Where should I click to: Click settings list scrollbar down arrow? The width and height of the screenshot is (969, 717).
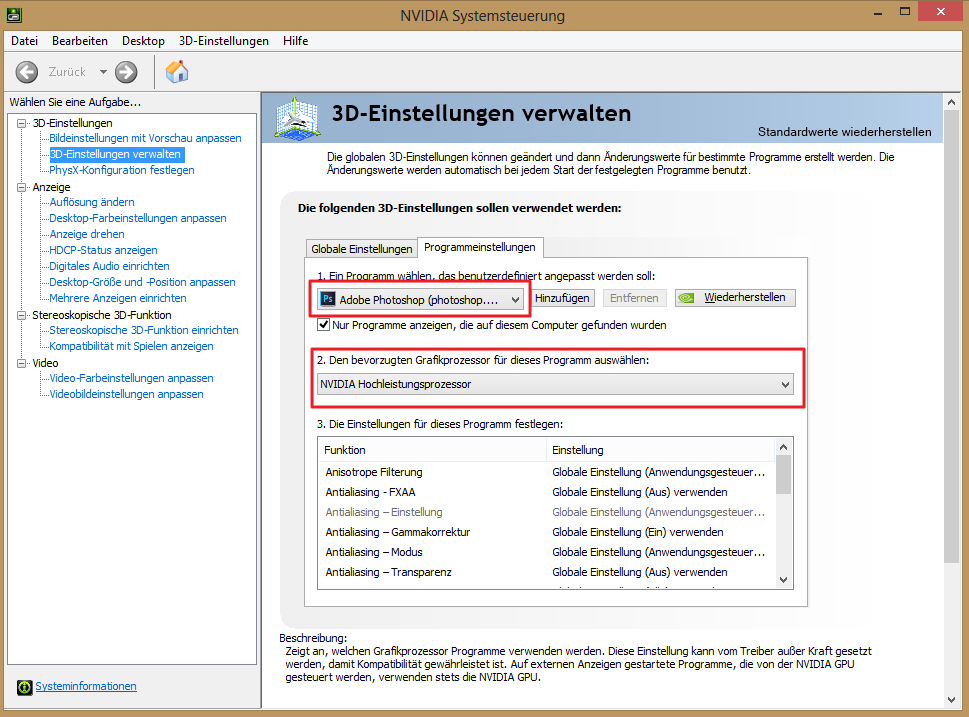coord(784,580)
